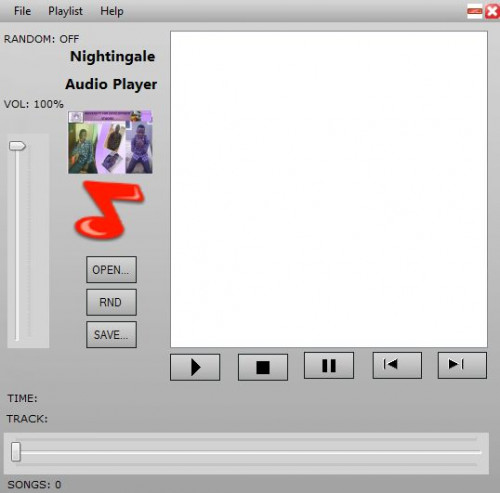Screen dimensions: 500x493
Task: Click the SAVE... button
Action: click(111, 334)
